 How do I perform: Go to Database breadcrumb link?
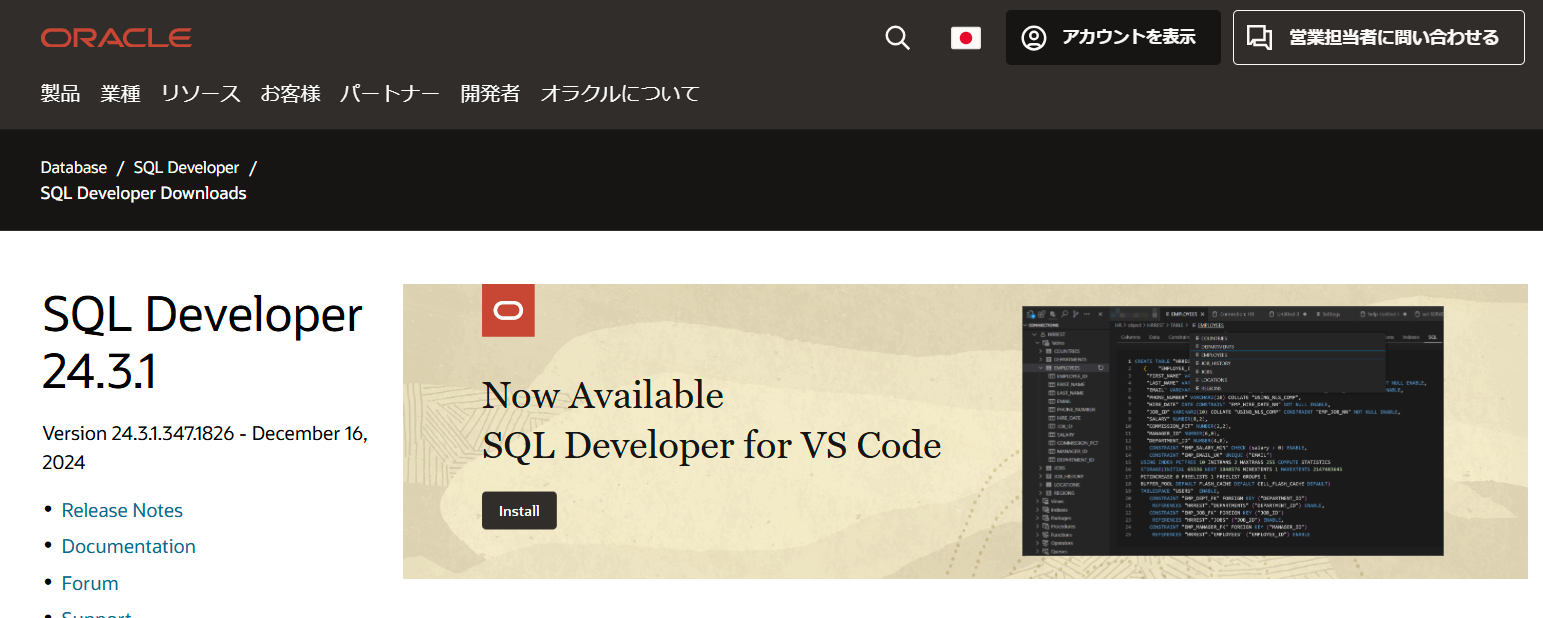point(74,167)
